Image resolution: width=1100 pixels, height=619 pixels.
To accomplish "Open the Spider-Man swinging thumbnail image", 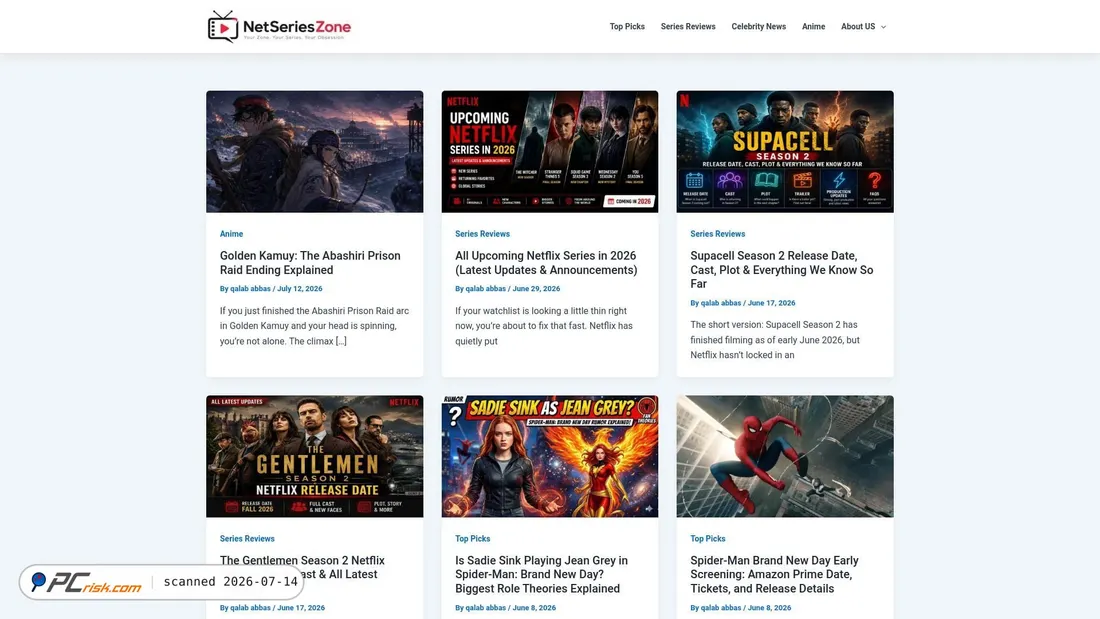I will (785, 456).
